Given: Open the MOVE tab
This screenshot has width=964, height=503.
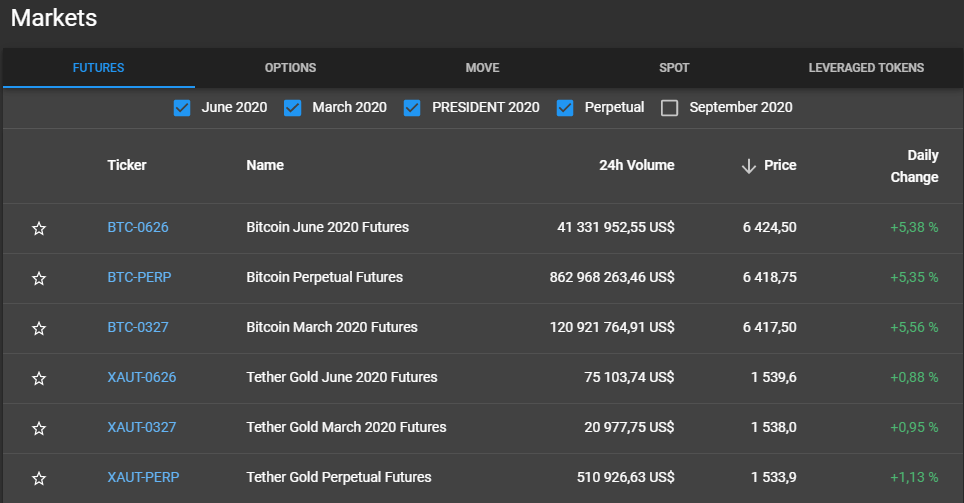Looking at the screenshot, I should coord(483,68).
